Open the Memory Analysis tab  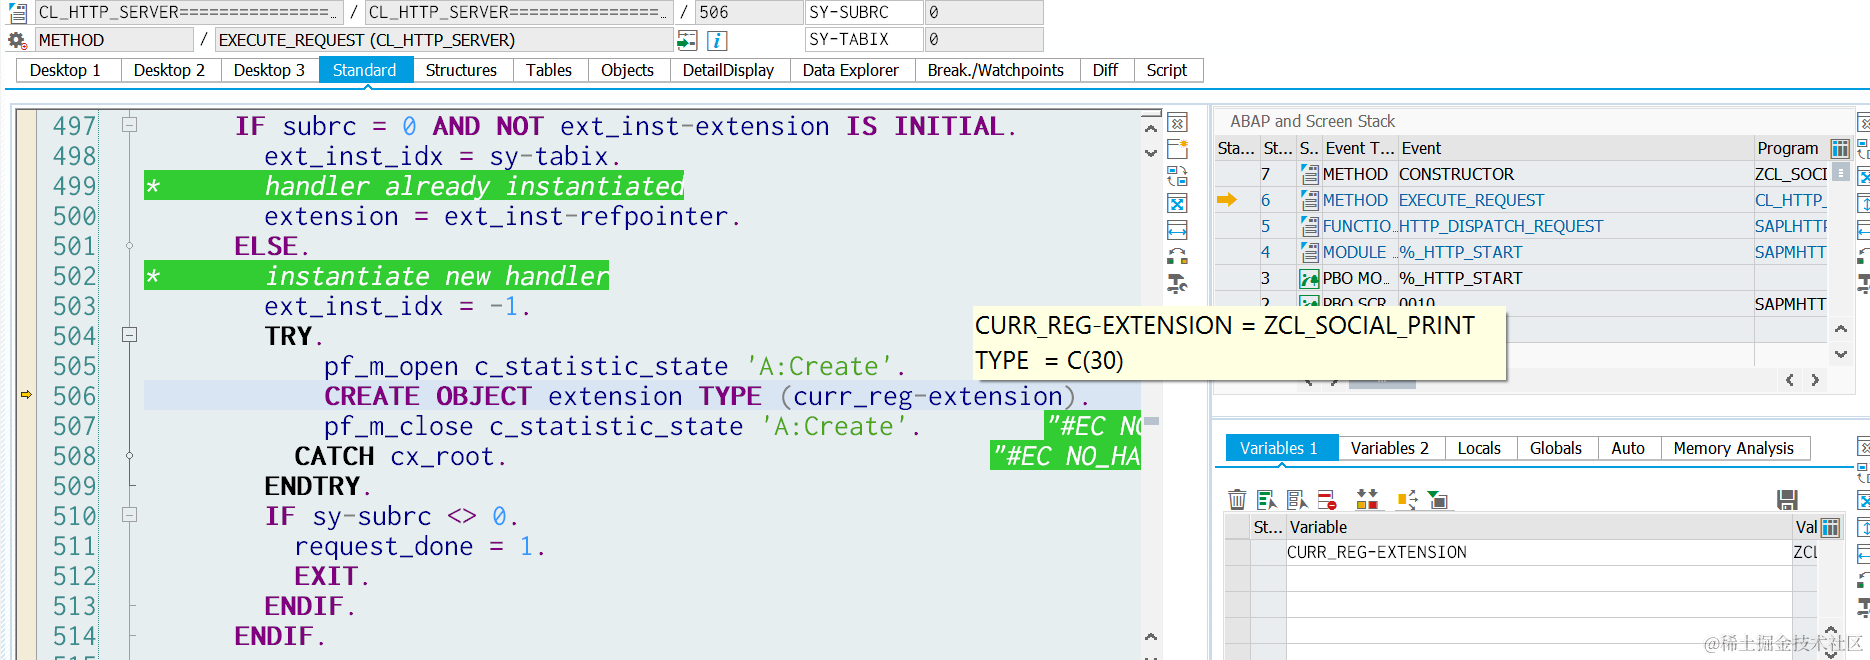click(1734, 448)
